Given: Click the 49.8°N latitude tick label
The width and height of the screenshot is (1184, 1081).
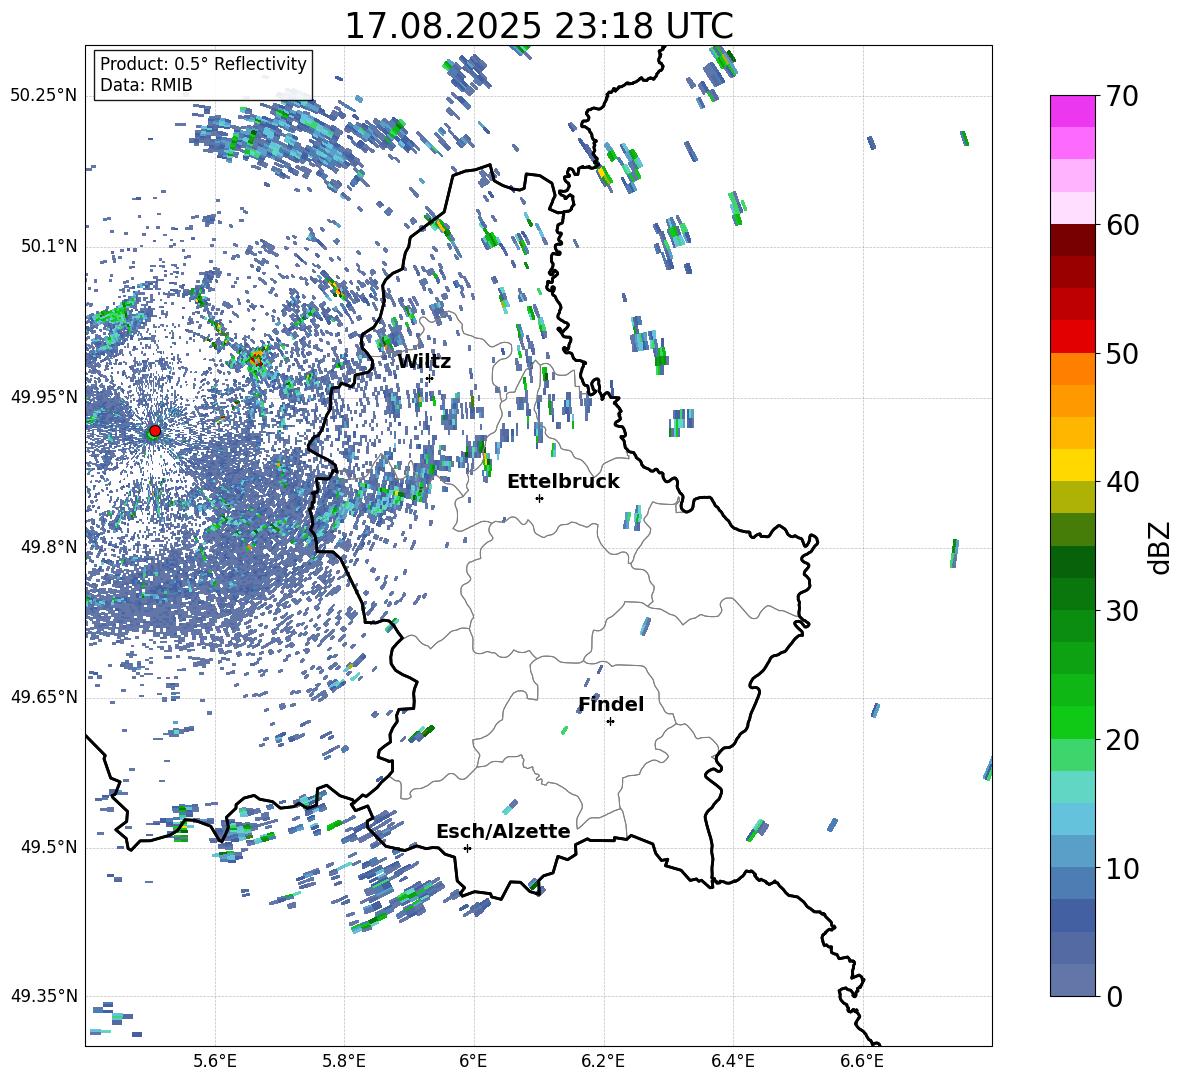Looking at the screenshot, I should pyautogui.click(x=48, y=547).
